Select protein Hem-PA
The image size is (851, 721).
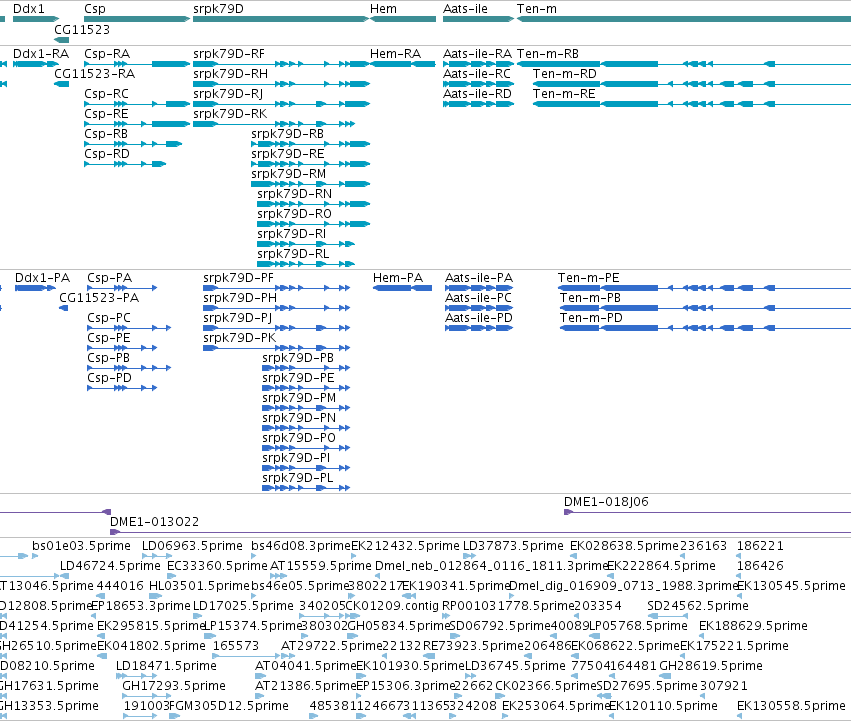click(x=398, y=278)
